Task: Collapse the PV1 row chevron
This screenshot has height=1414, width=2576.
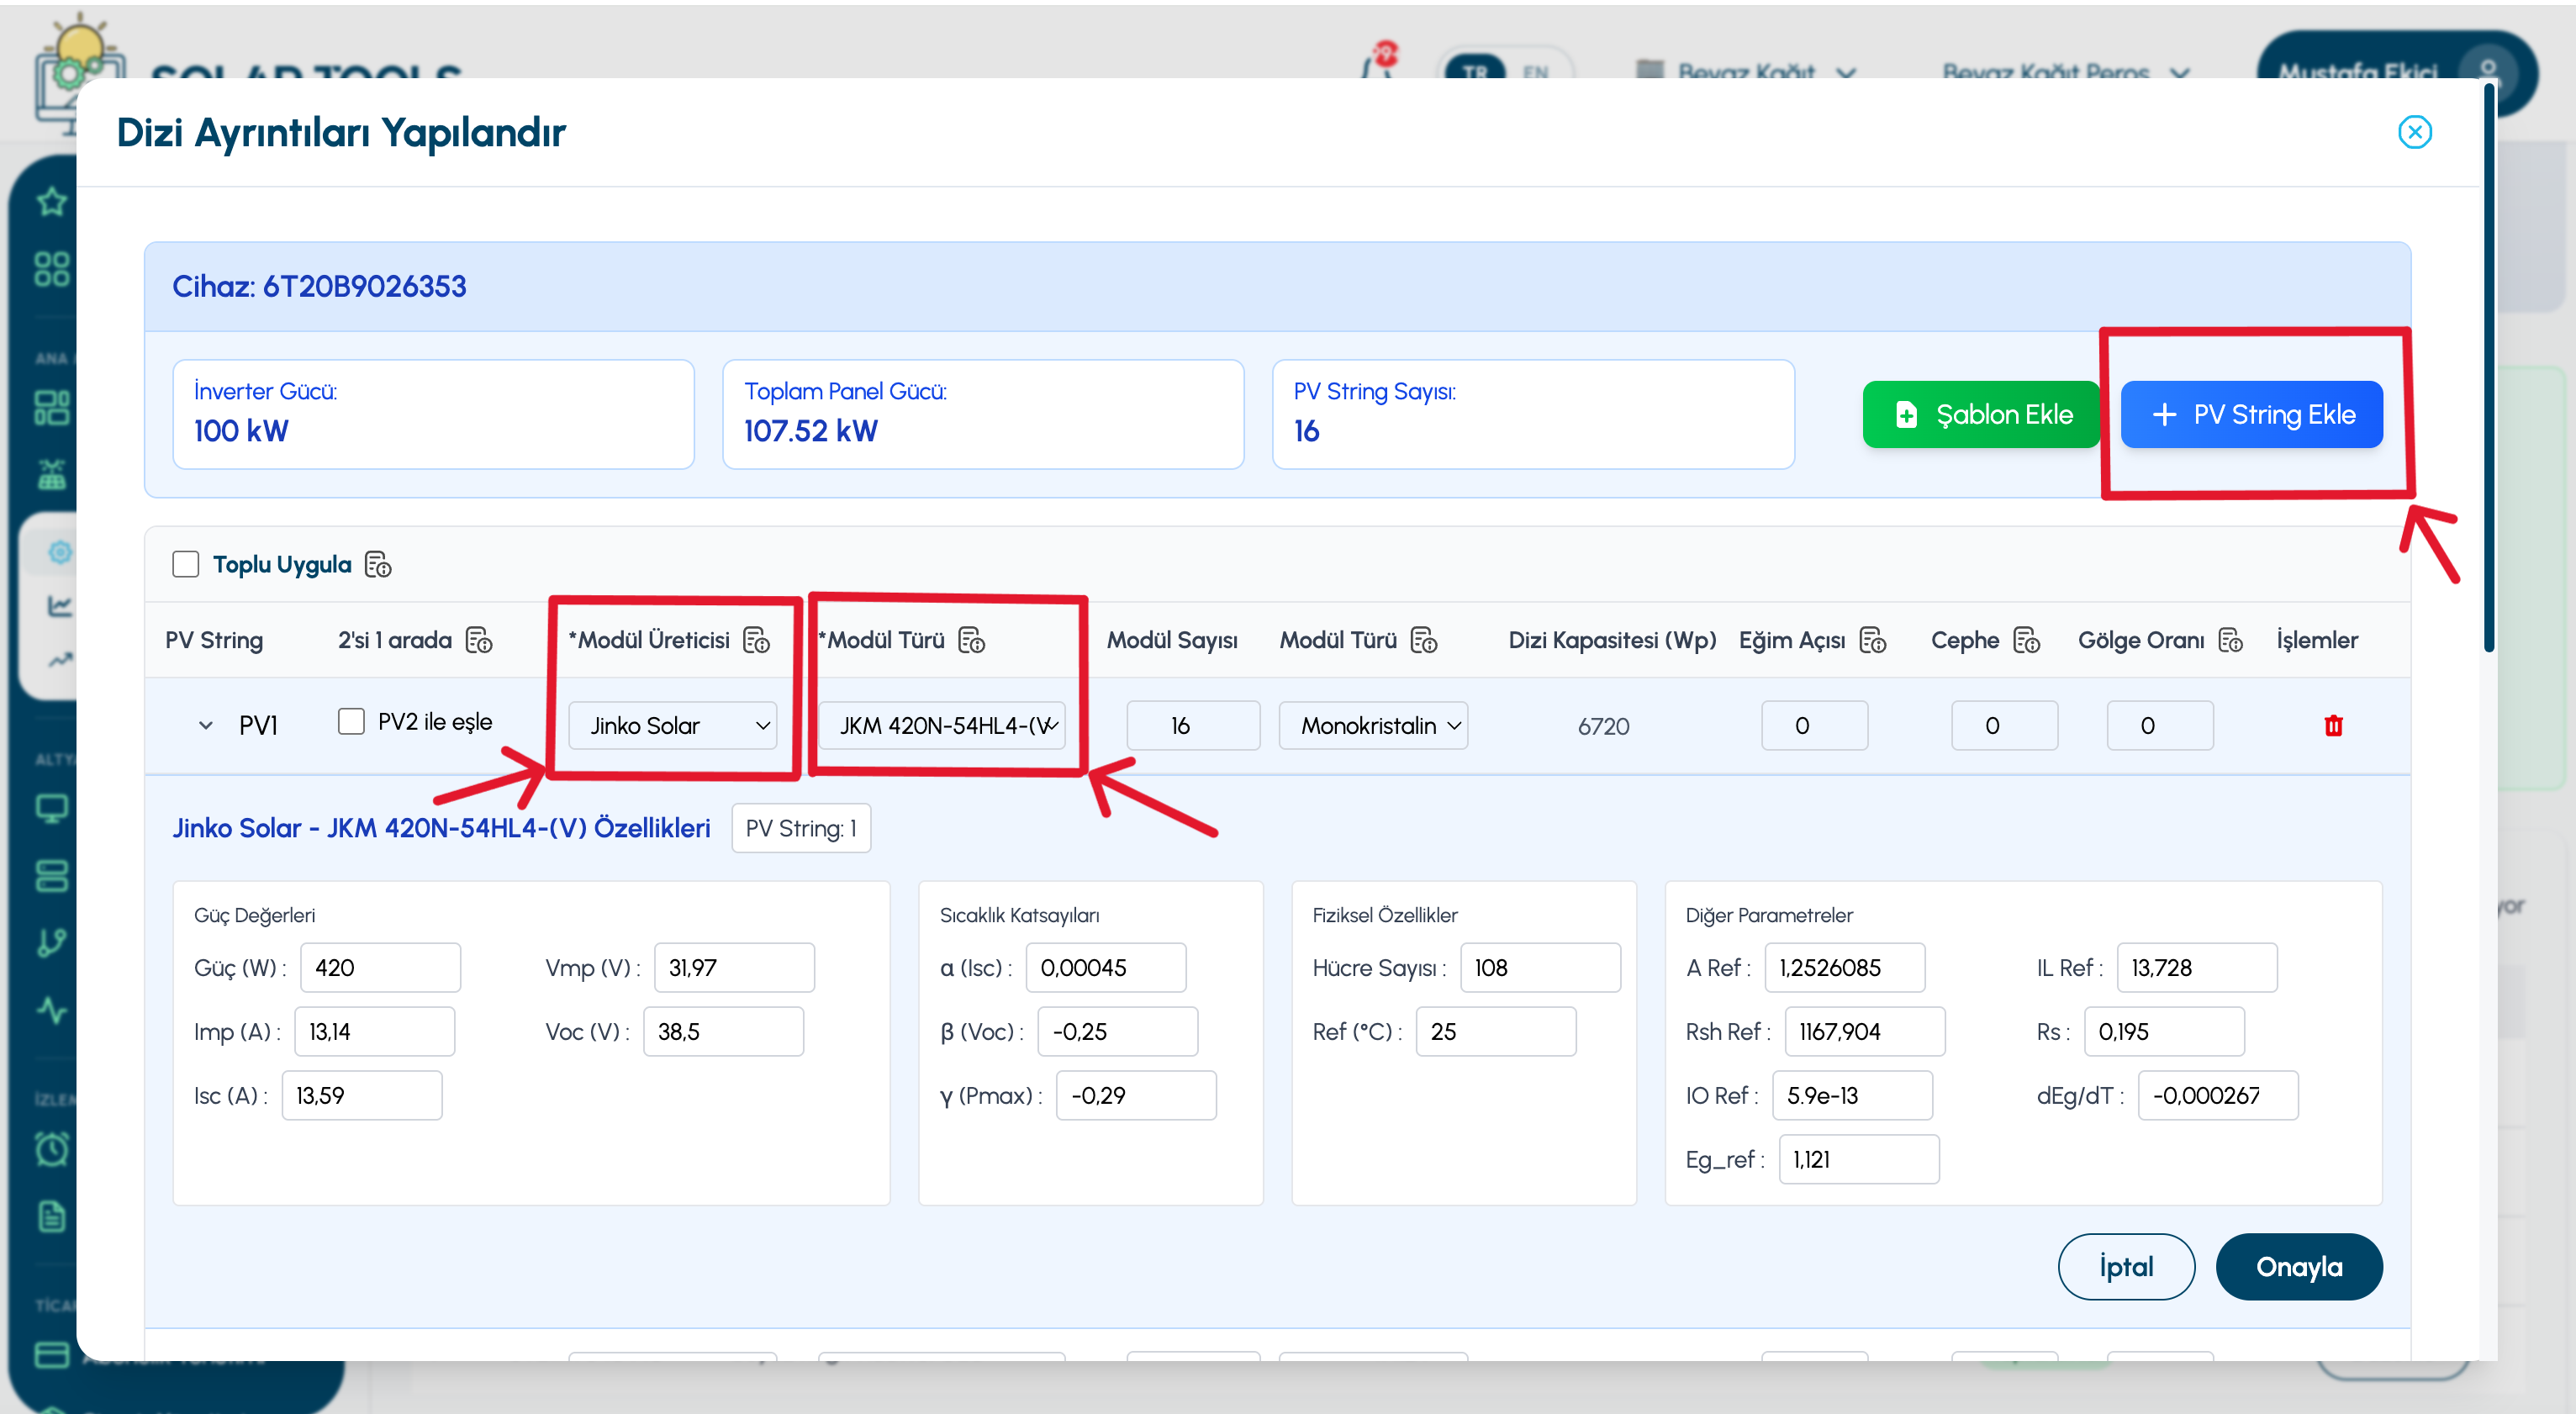Action: [x=206, y=725]
